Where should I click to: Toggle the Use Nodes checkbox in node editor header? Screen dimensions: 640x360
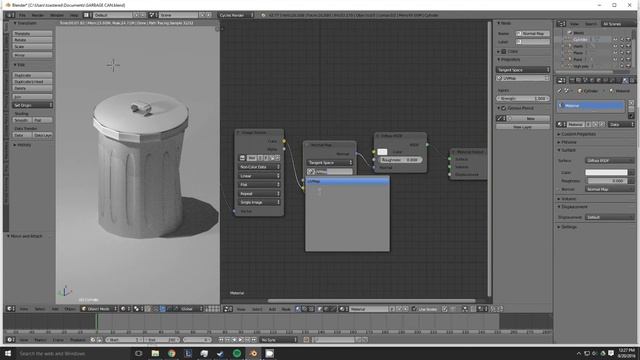coord(414,309)
